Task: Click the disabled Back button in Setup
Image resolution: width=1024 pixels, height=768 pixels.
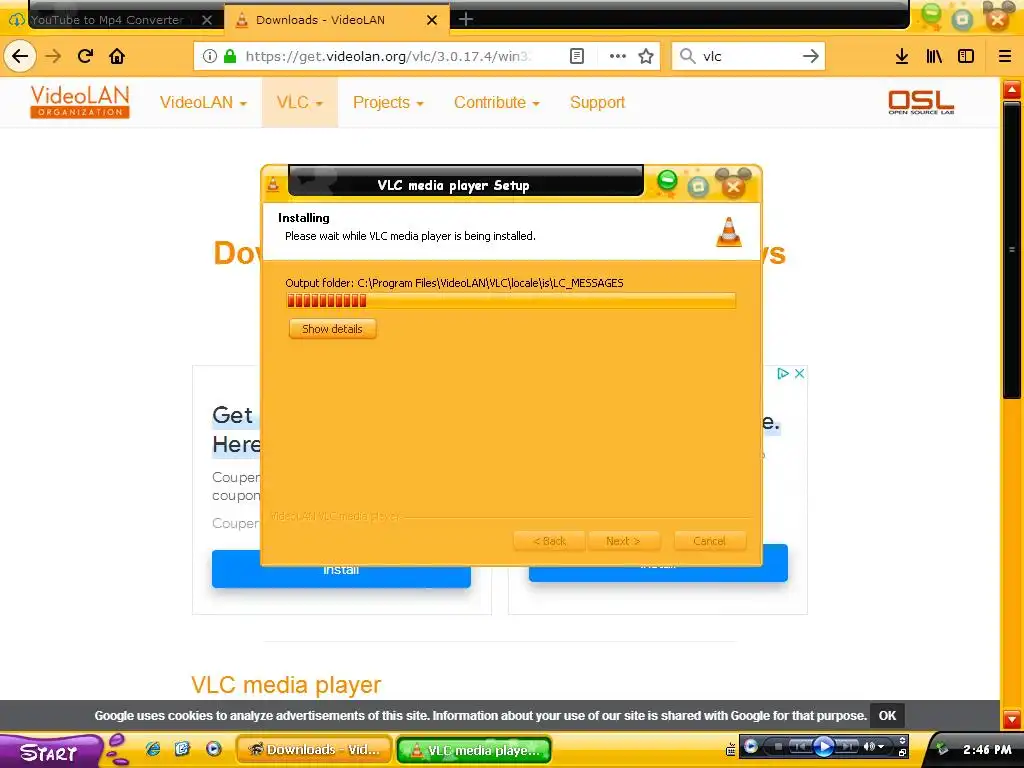Action: (549, 541)
